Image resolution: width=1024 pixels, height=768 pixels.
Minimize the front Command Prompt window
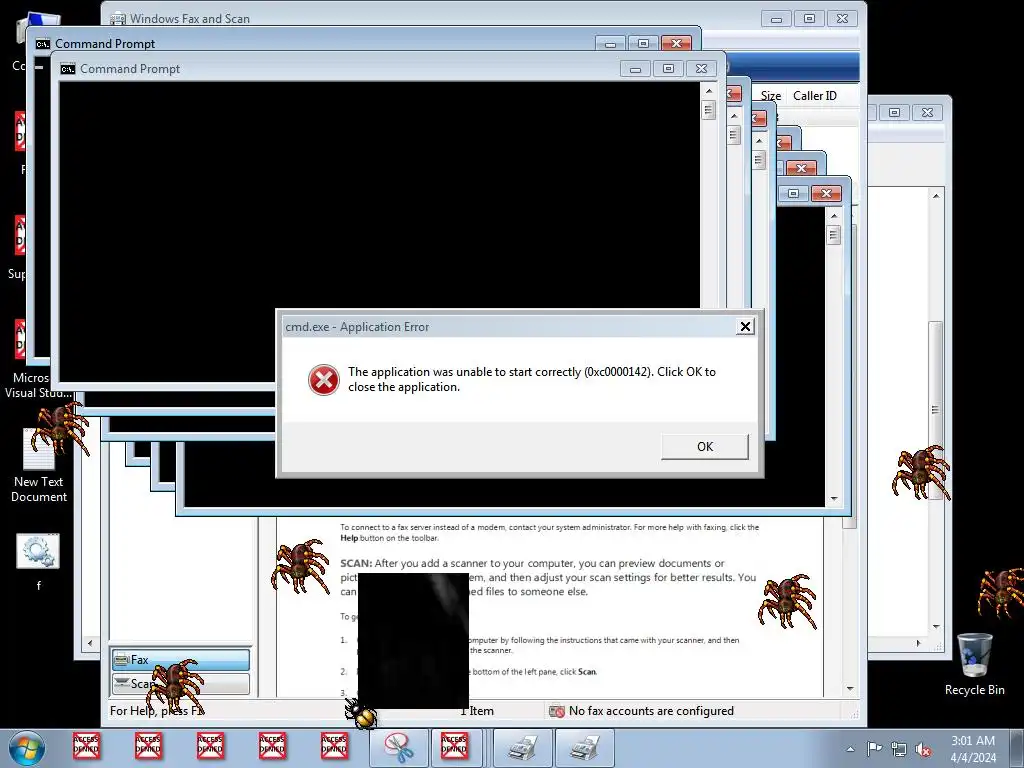tap(635, 69)
